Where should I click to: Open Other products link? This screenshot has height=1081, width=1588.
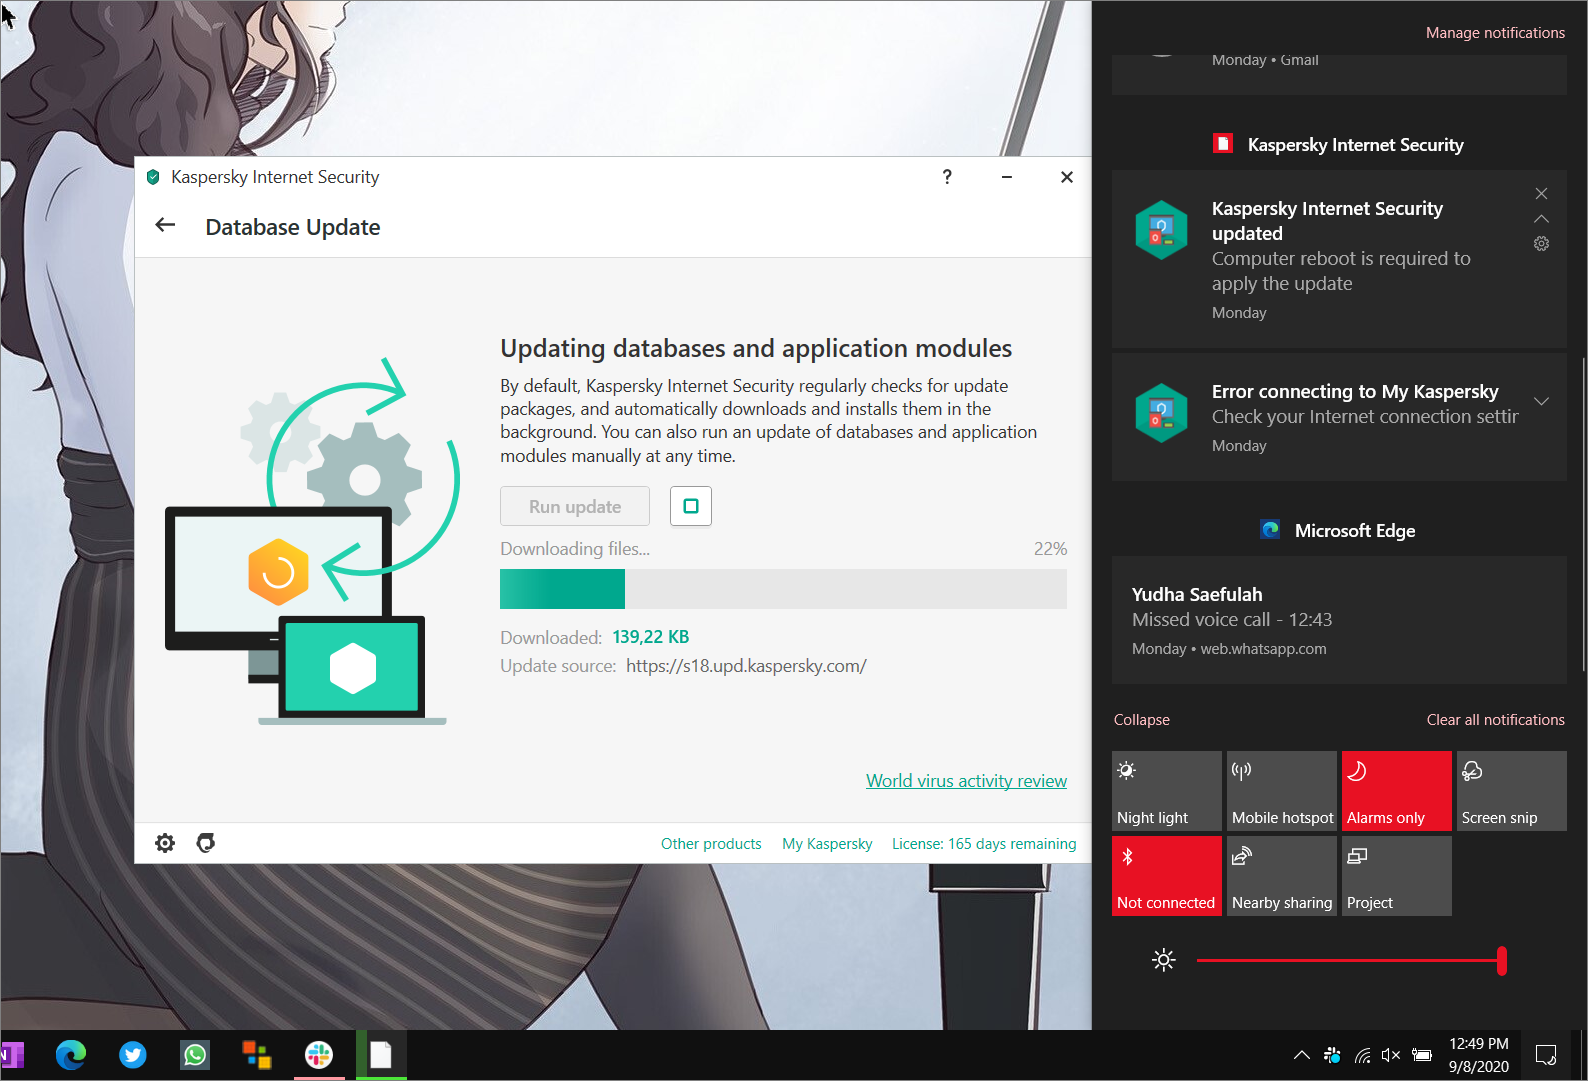point(711,844)
